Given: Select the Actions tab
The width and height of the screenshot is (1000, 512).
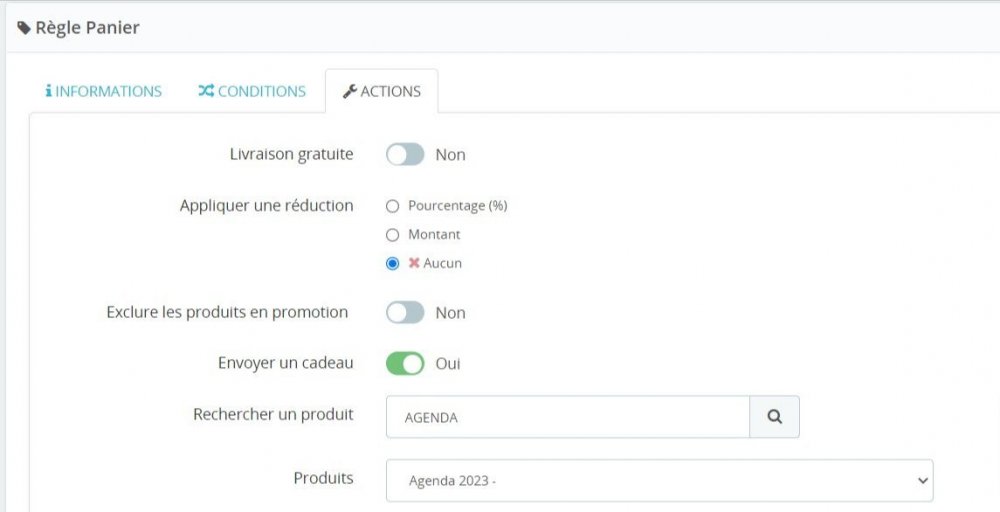Looking at the screenshot, I should tap(382, 91).
